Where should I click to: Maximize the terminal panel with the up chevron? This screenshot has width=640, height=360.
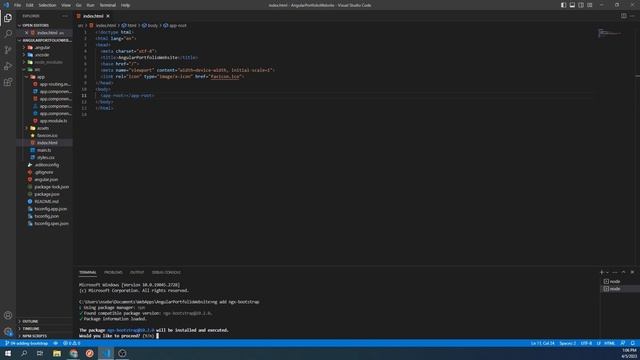coord(623,272)
